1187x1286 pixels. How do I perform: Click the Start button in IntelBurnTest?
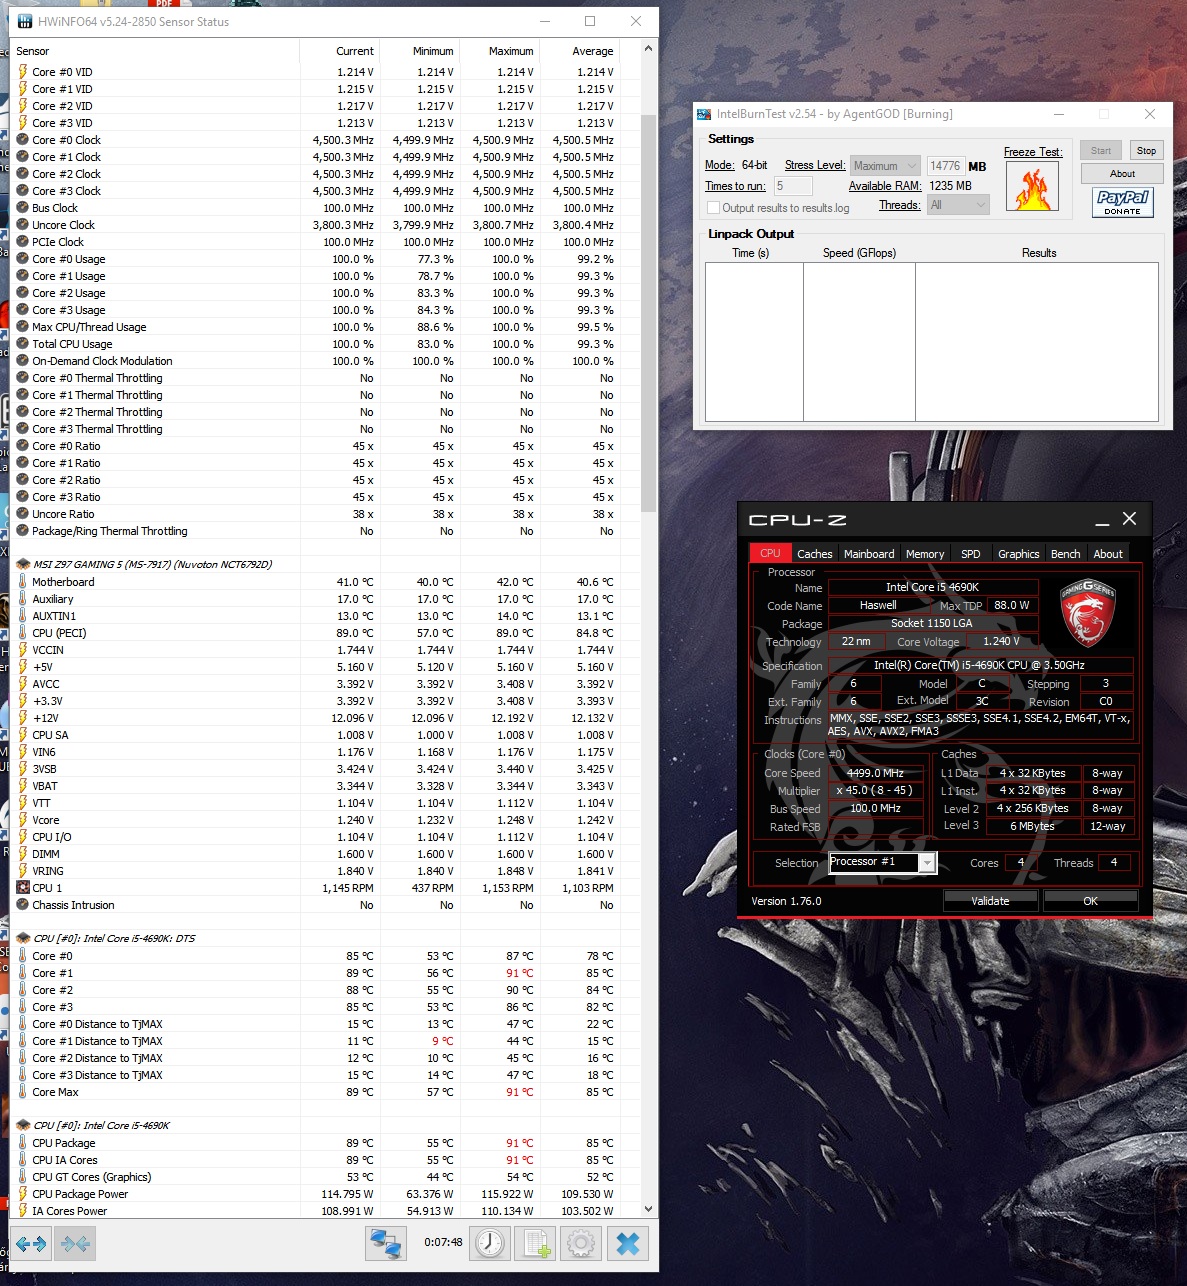point(1101,151)
